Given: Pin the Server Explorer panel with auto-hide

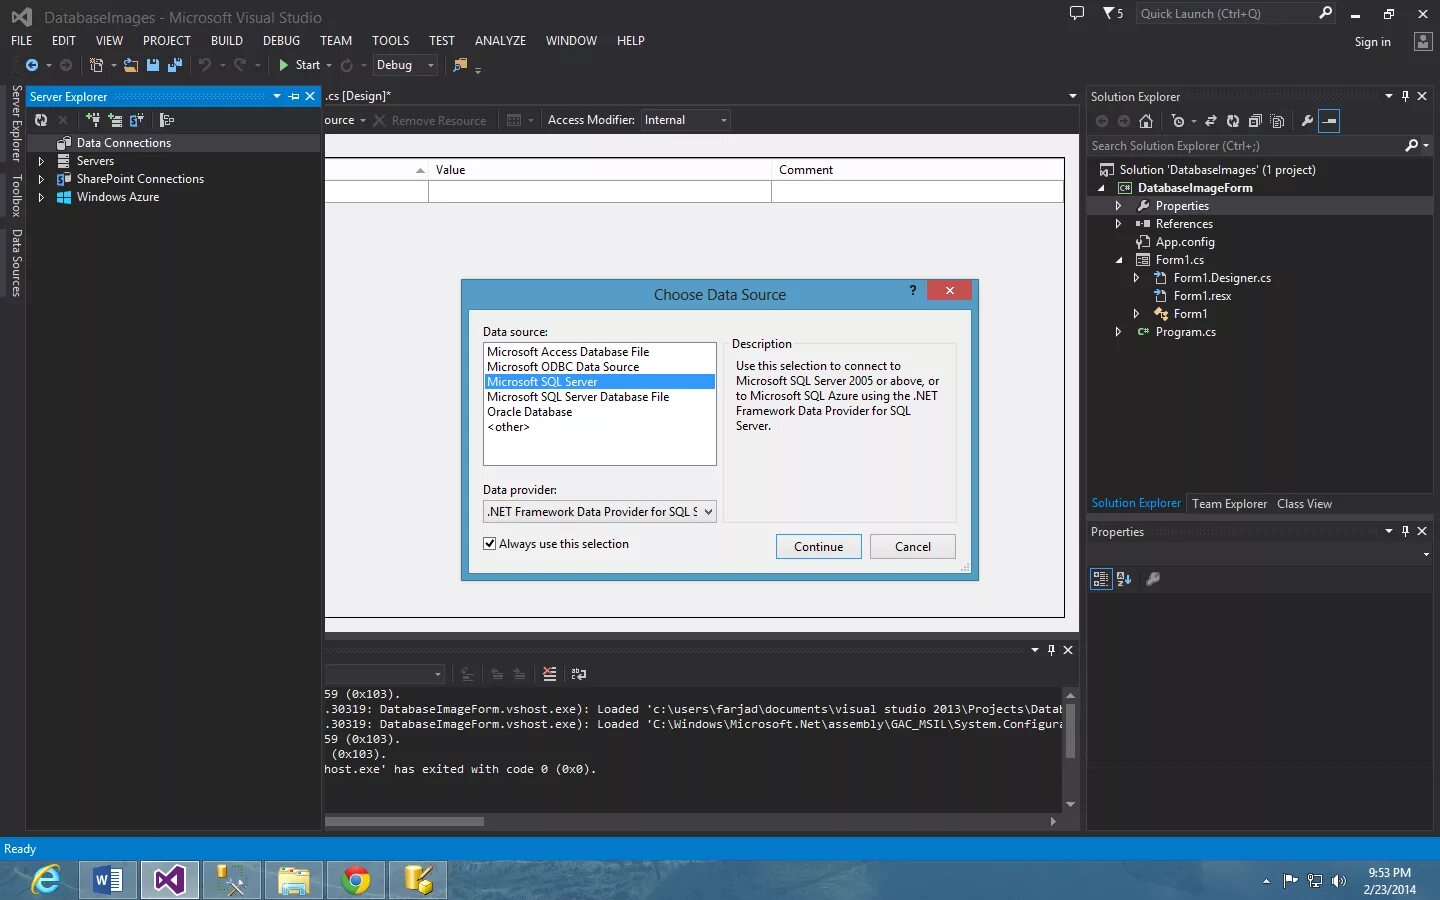Looking at the screenshot, I should 294,97.
